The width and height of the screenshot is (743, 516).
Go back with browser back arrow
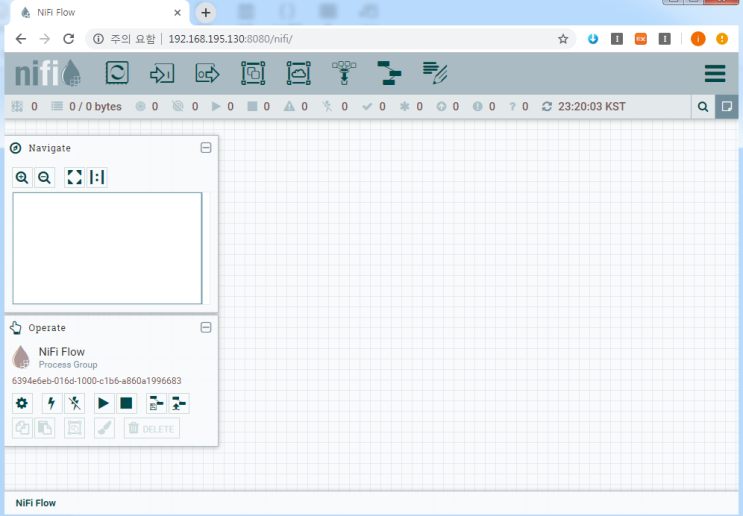21,39
